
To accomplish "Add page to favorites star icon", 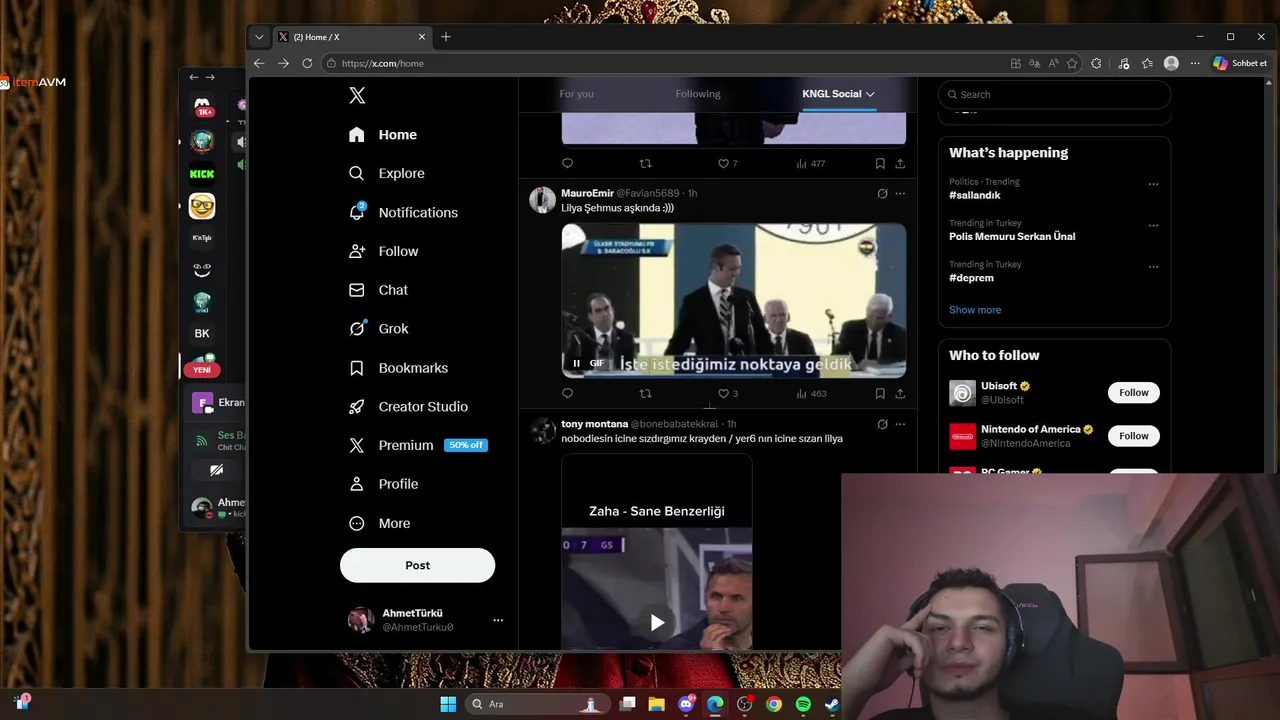I will click(1072, 63).
